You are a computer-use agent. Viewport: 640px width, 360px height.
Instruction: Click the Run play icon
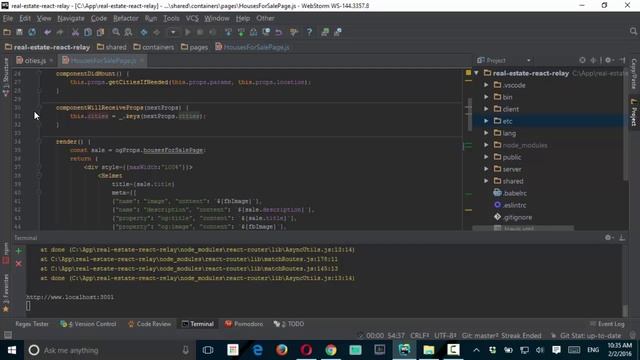(x=187, y=32)
